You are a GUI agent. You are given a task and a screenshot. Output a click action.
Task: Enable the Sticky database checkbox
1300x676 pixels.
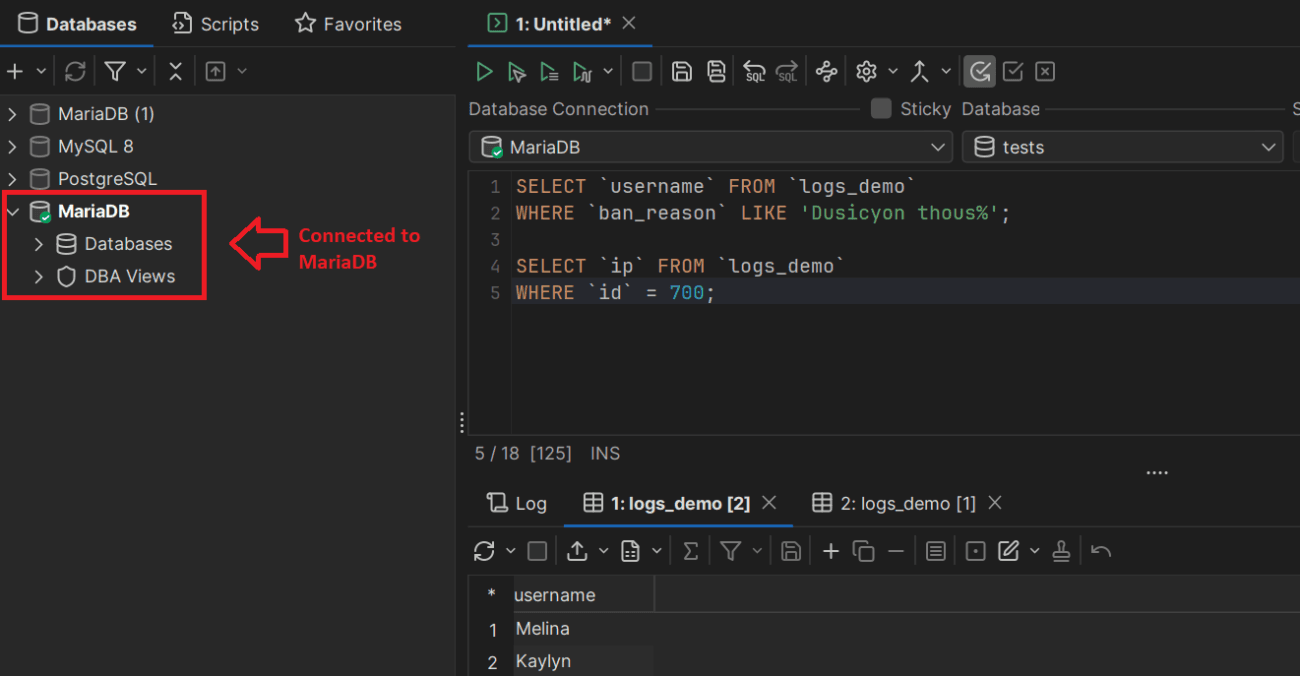pos(880,108)
